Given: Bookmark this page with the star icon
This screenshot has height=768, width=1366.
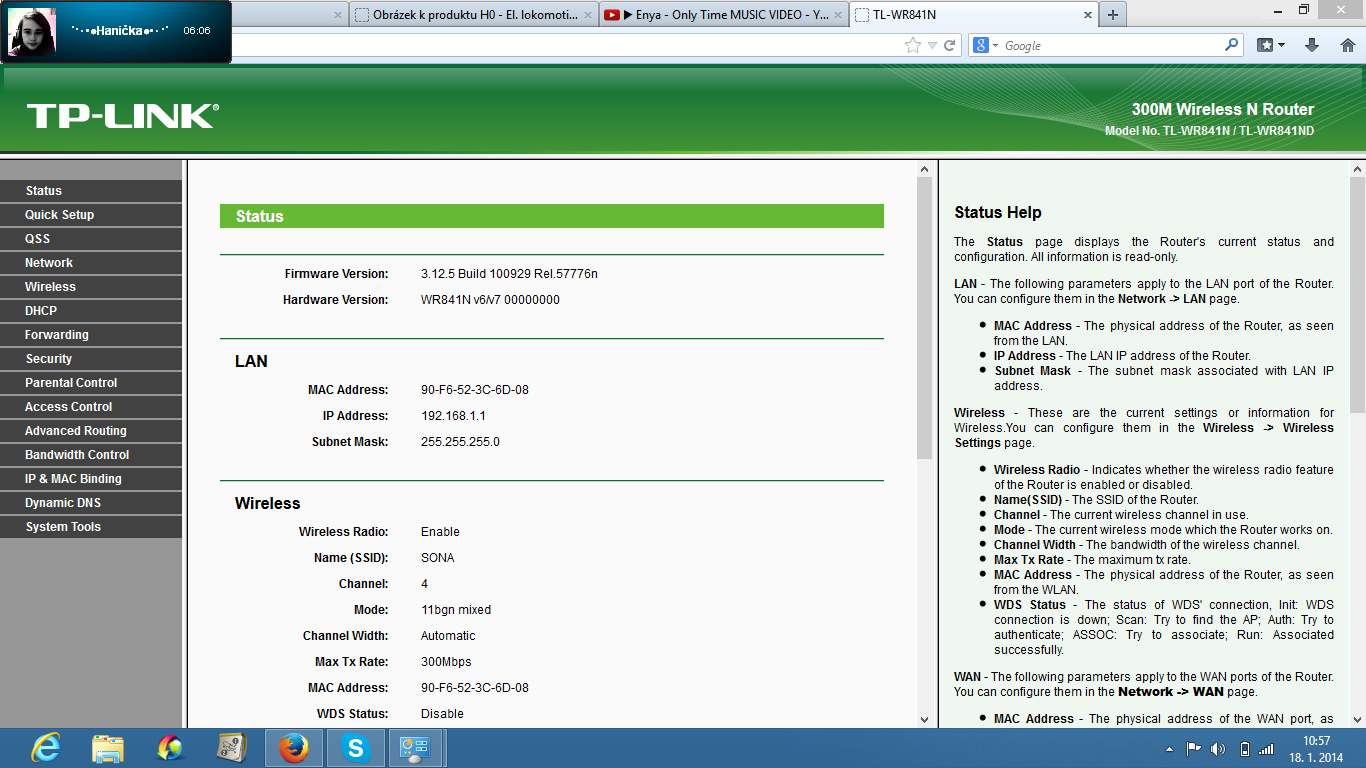Looking at the screenshot, I should pos(912,45).
